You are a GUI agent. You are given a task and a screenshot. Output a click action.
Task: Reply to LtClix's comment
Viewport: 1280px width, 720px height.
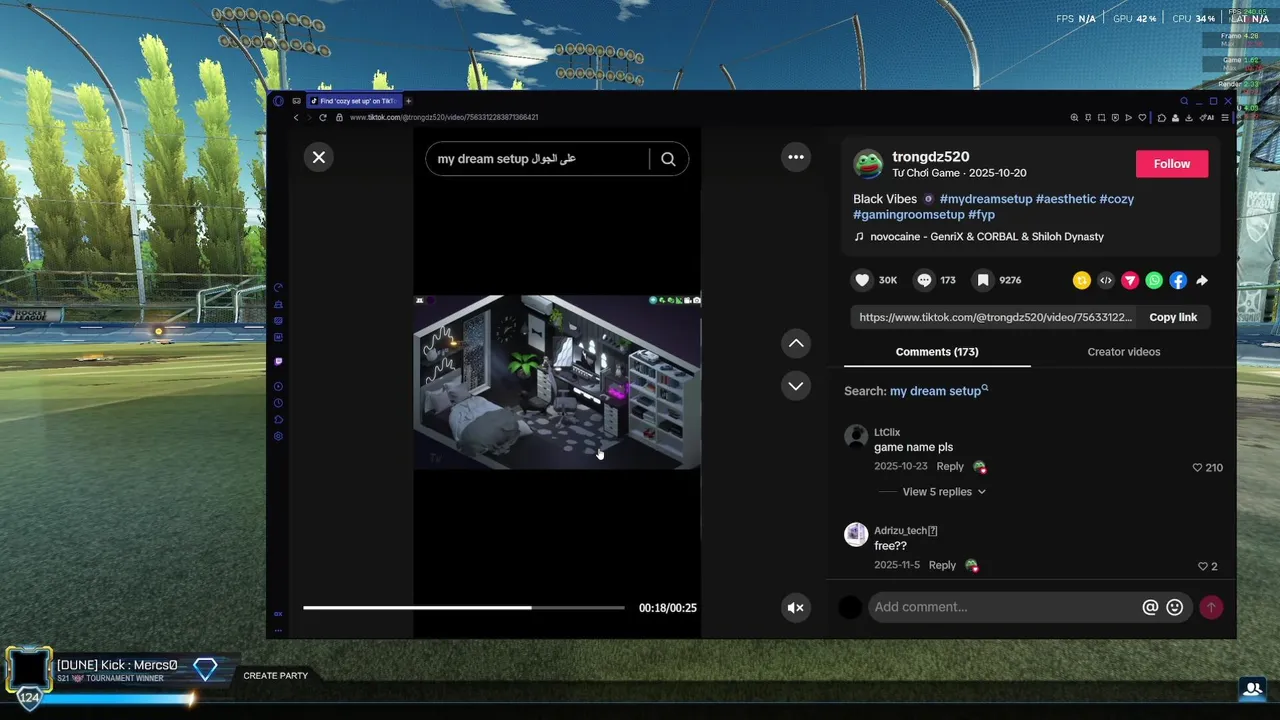(x=950, y=467)
